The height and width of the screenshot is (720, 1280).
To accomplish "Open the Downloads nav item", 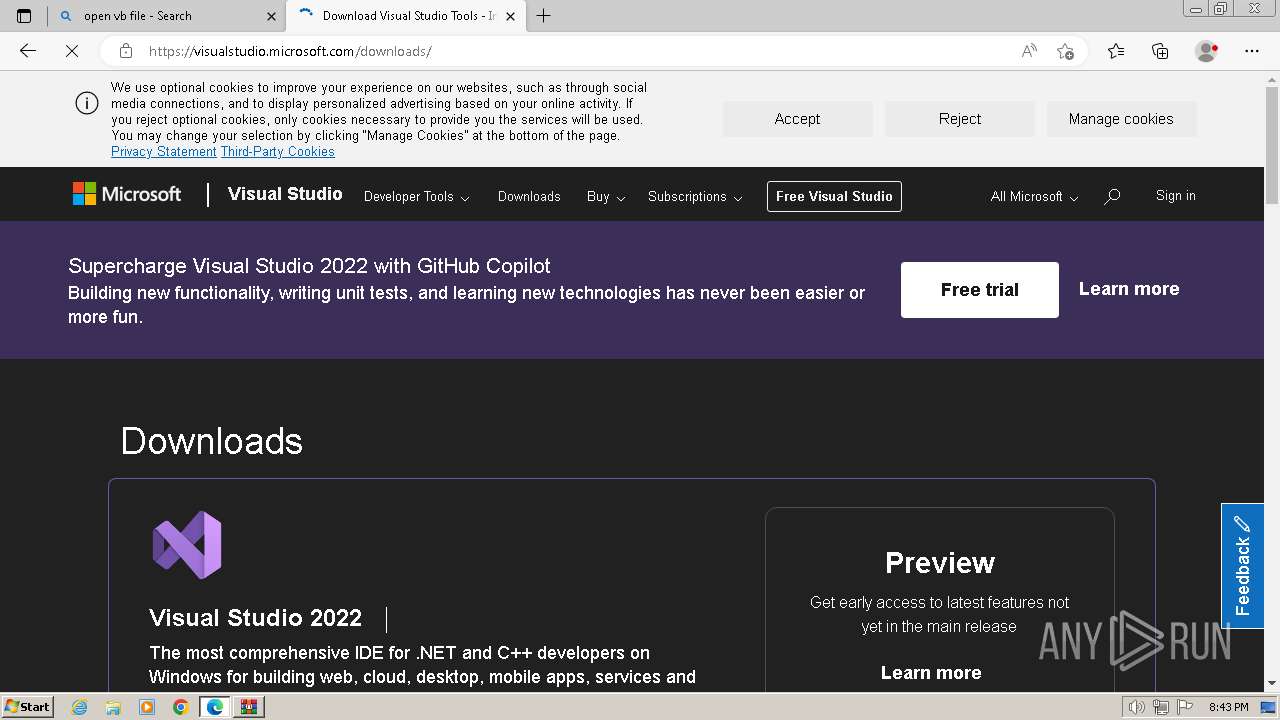I will tap(529, 197).
